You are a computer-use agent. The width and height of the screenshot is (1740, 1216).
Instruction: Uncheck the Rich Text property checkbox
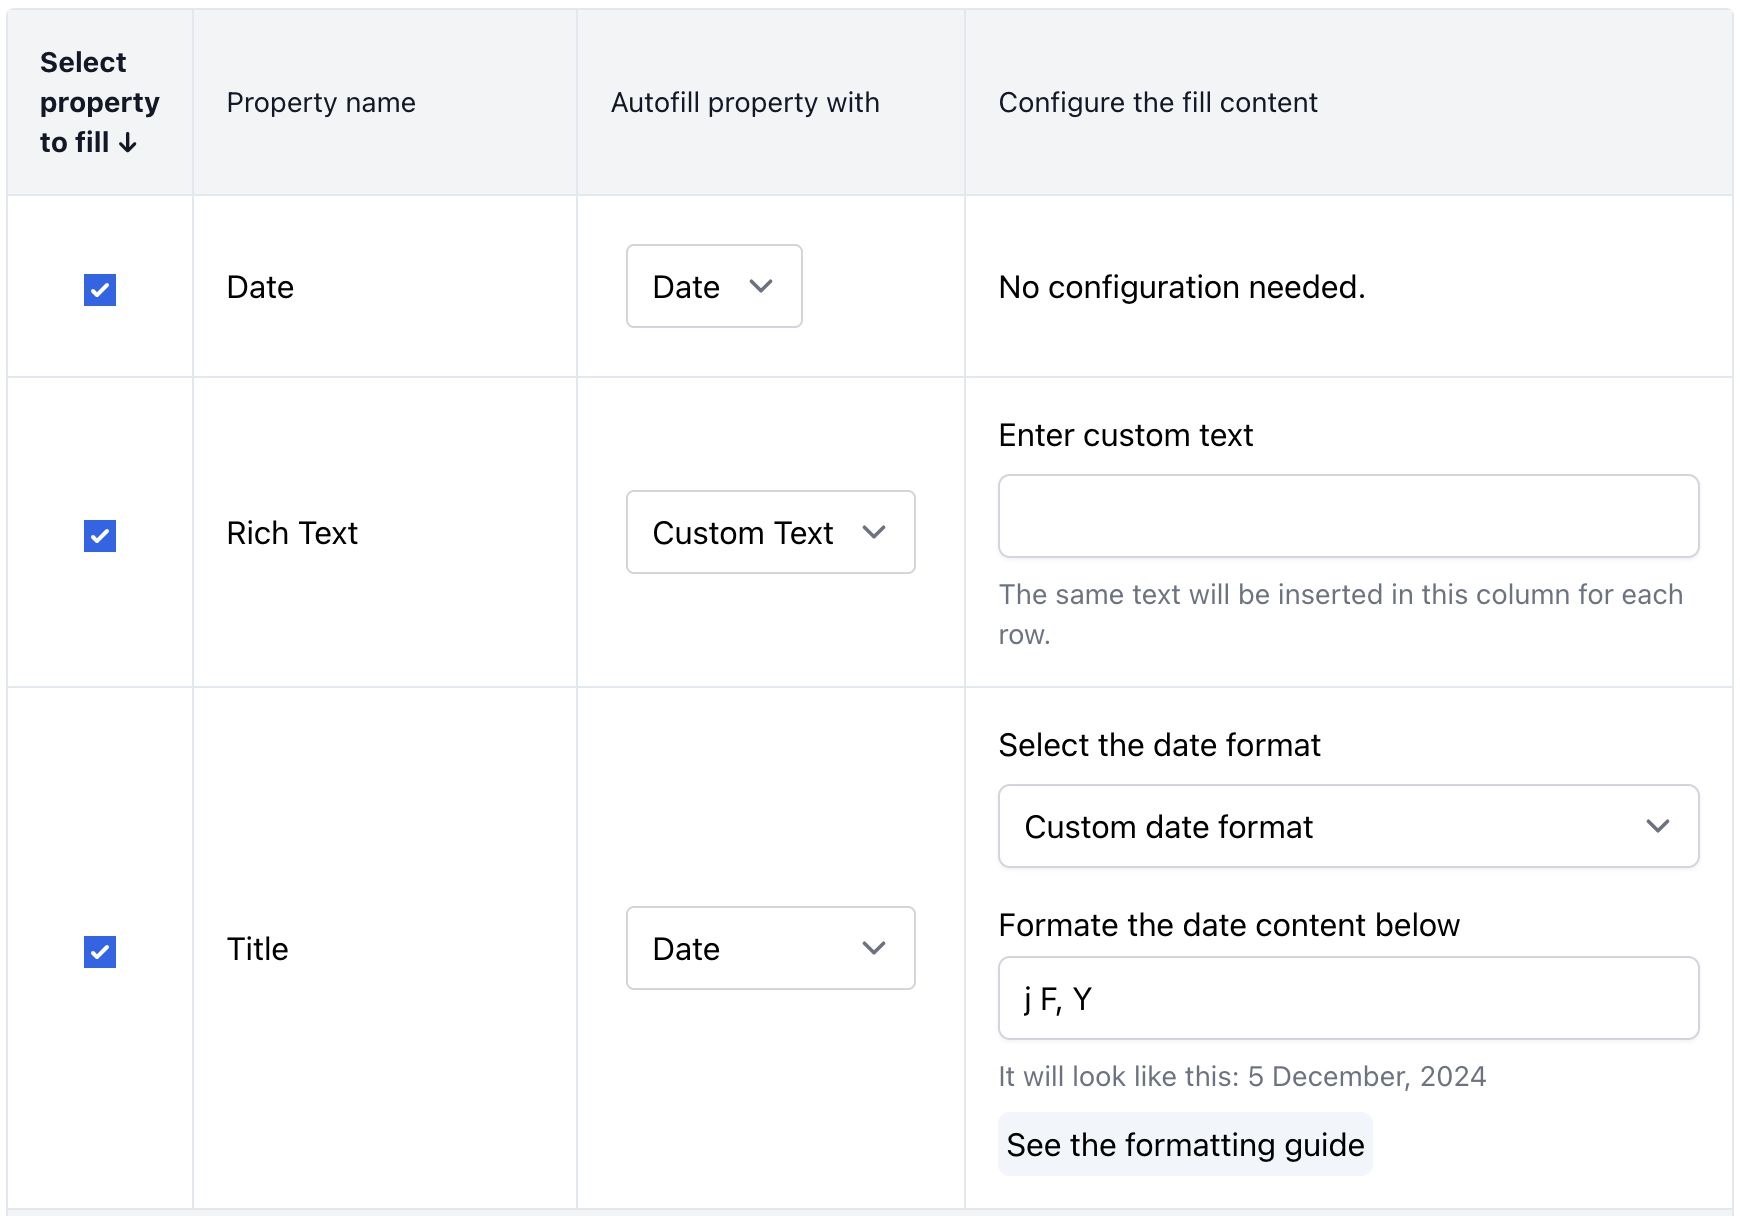click(100, 536)
